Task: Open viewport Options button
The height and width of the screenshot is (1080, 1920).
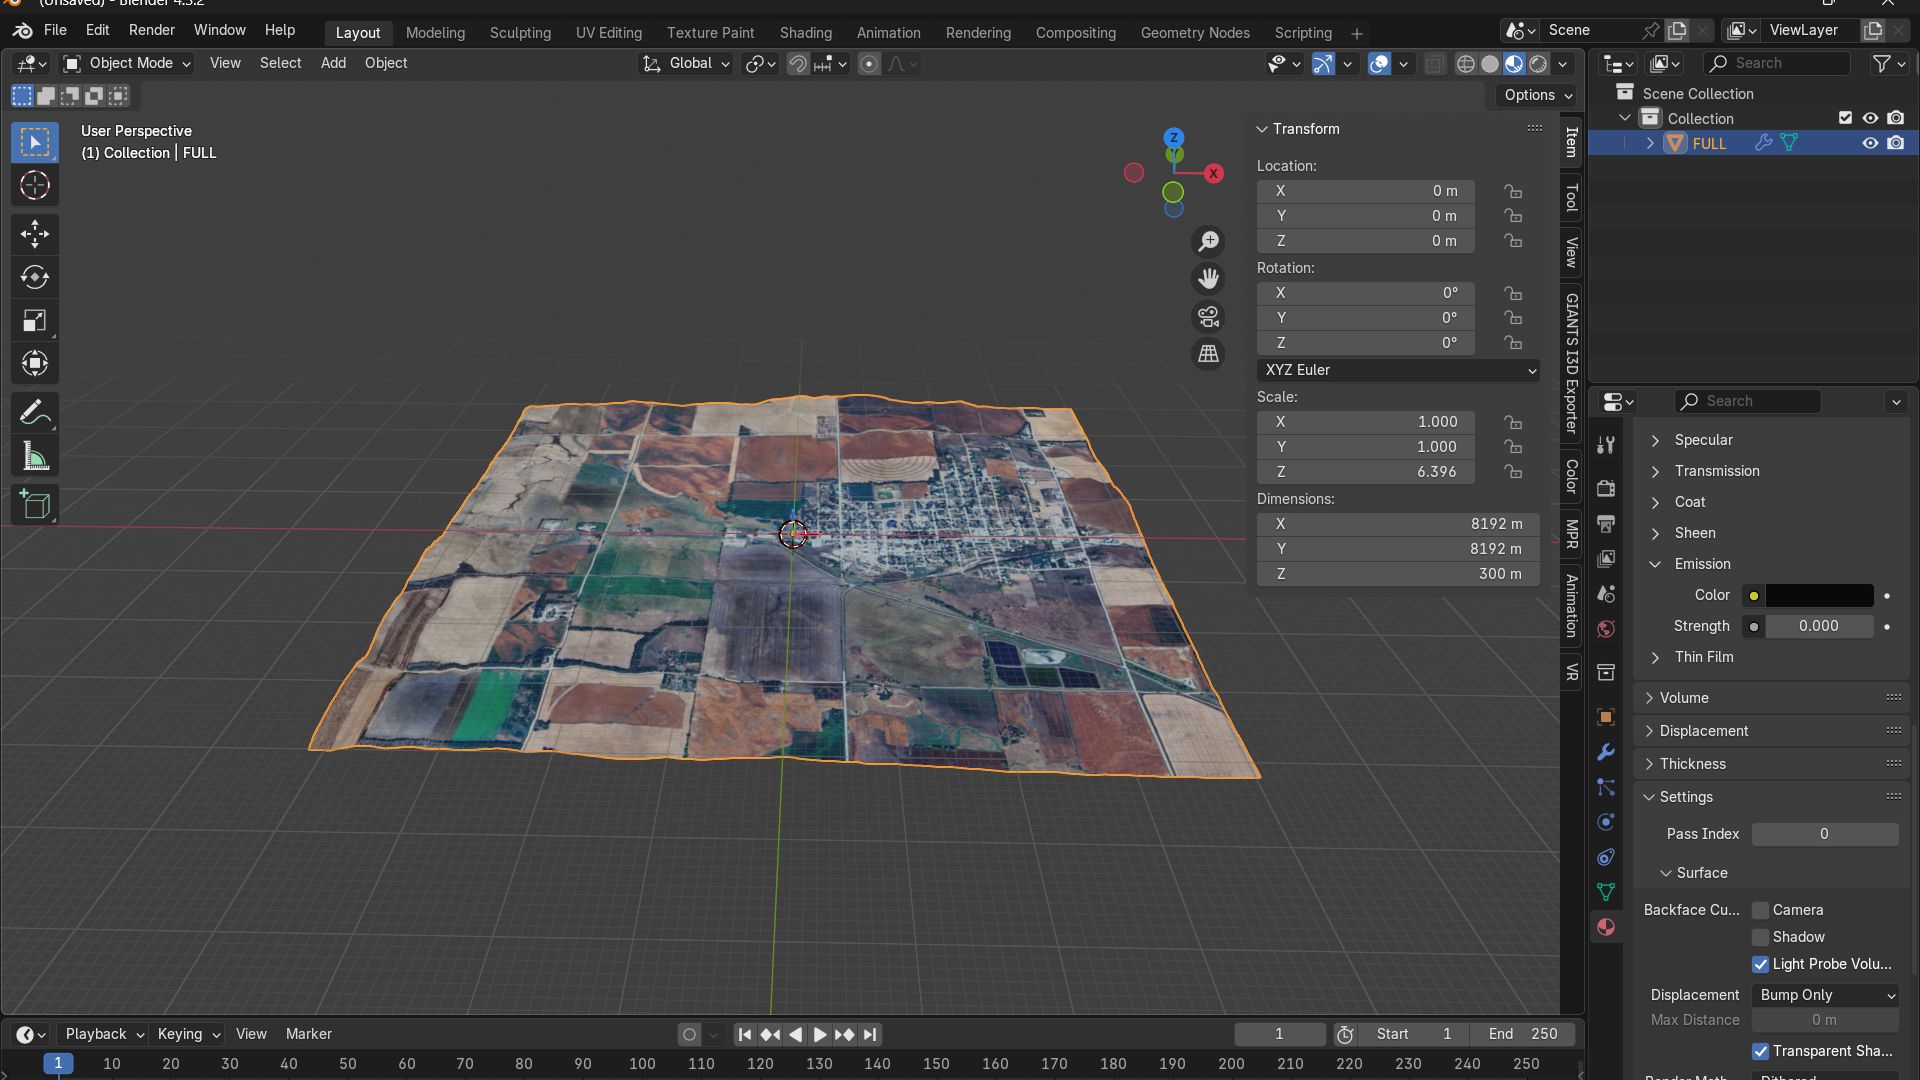Action: pos(1537,95)
